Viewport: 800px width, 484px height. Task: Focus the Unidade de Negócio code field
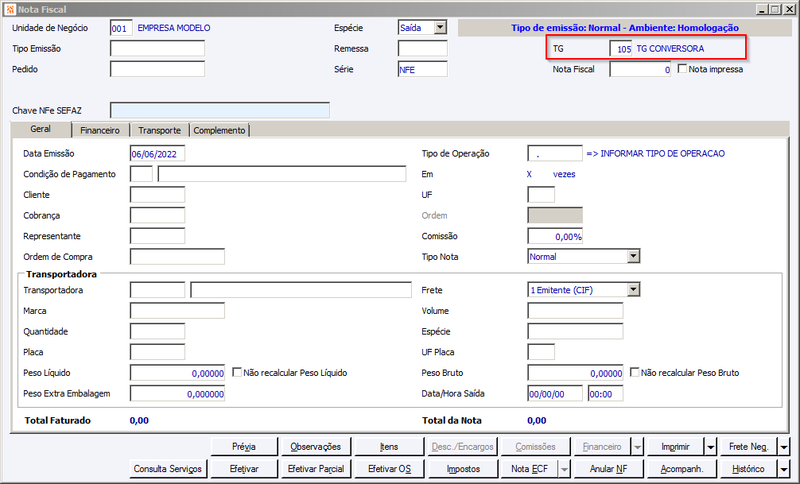(121, 28)
